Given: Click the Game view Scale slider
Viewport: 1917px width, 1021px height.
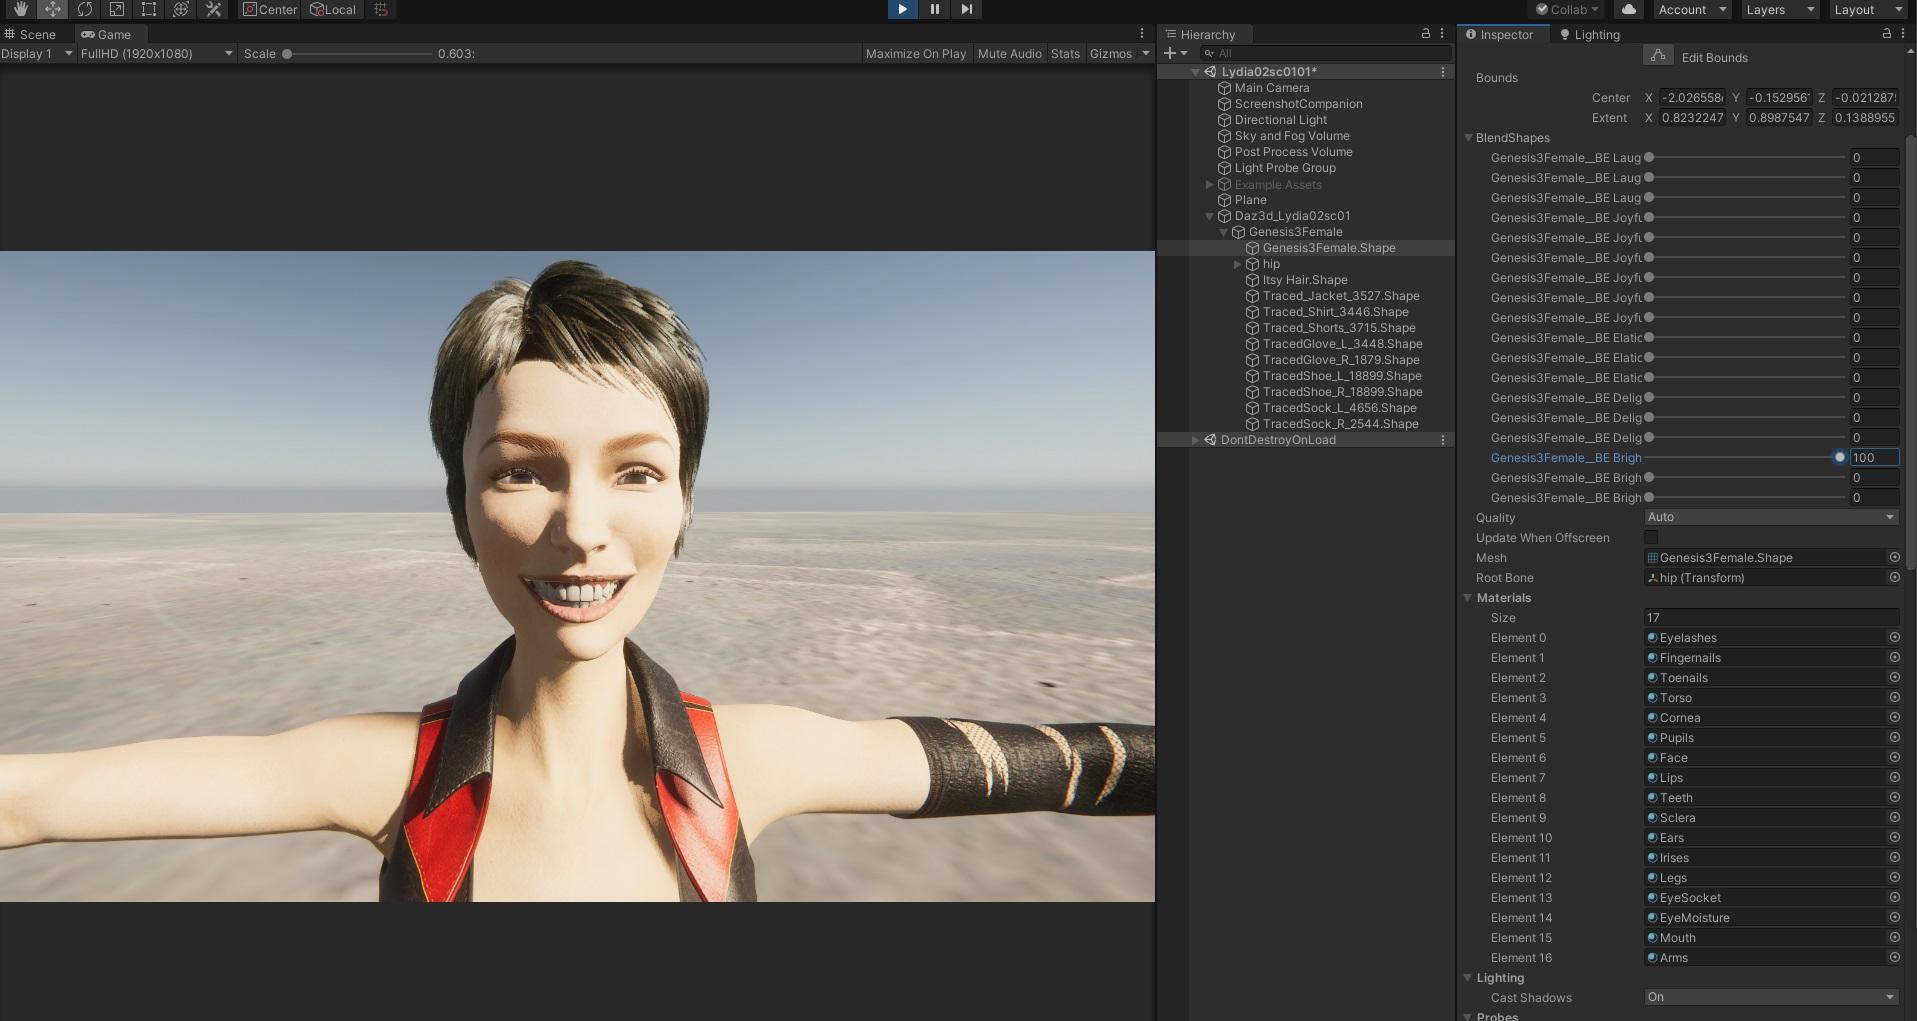Looking at the screenshot, I should pyautogui.click(x=358, y=54).
